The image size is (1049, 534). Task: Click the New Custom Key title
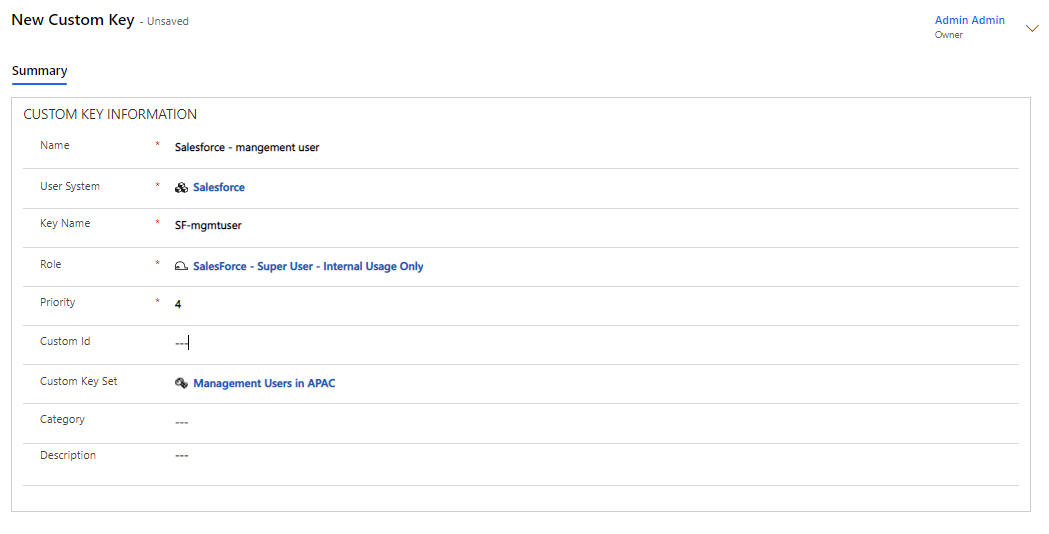[x=72, y=20]
